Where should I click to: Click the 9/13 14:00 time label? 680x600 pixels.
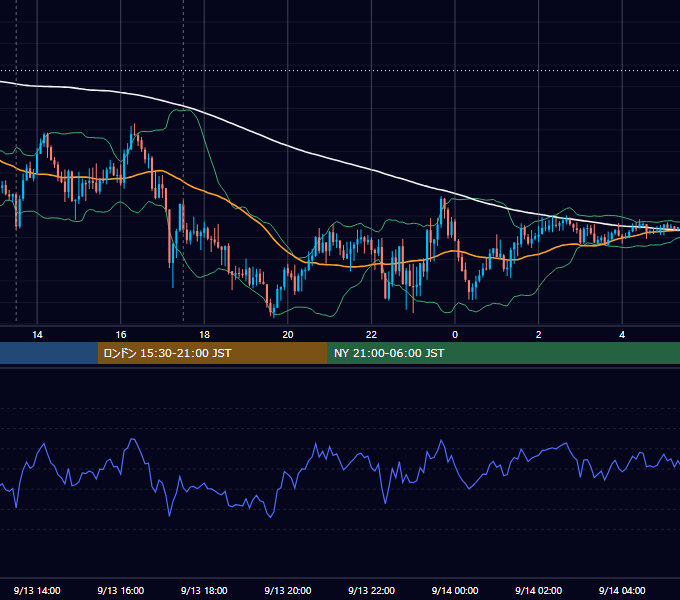37,590
